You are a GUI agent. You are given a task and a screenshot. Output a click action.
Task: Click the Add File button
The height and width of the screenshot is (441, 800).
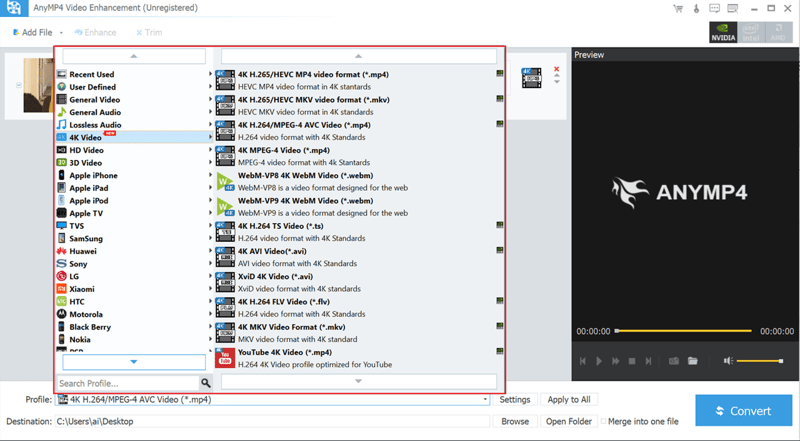pos(32,32)
